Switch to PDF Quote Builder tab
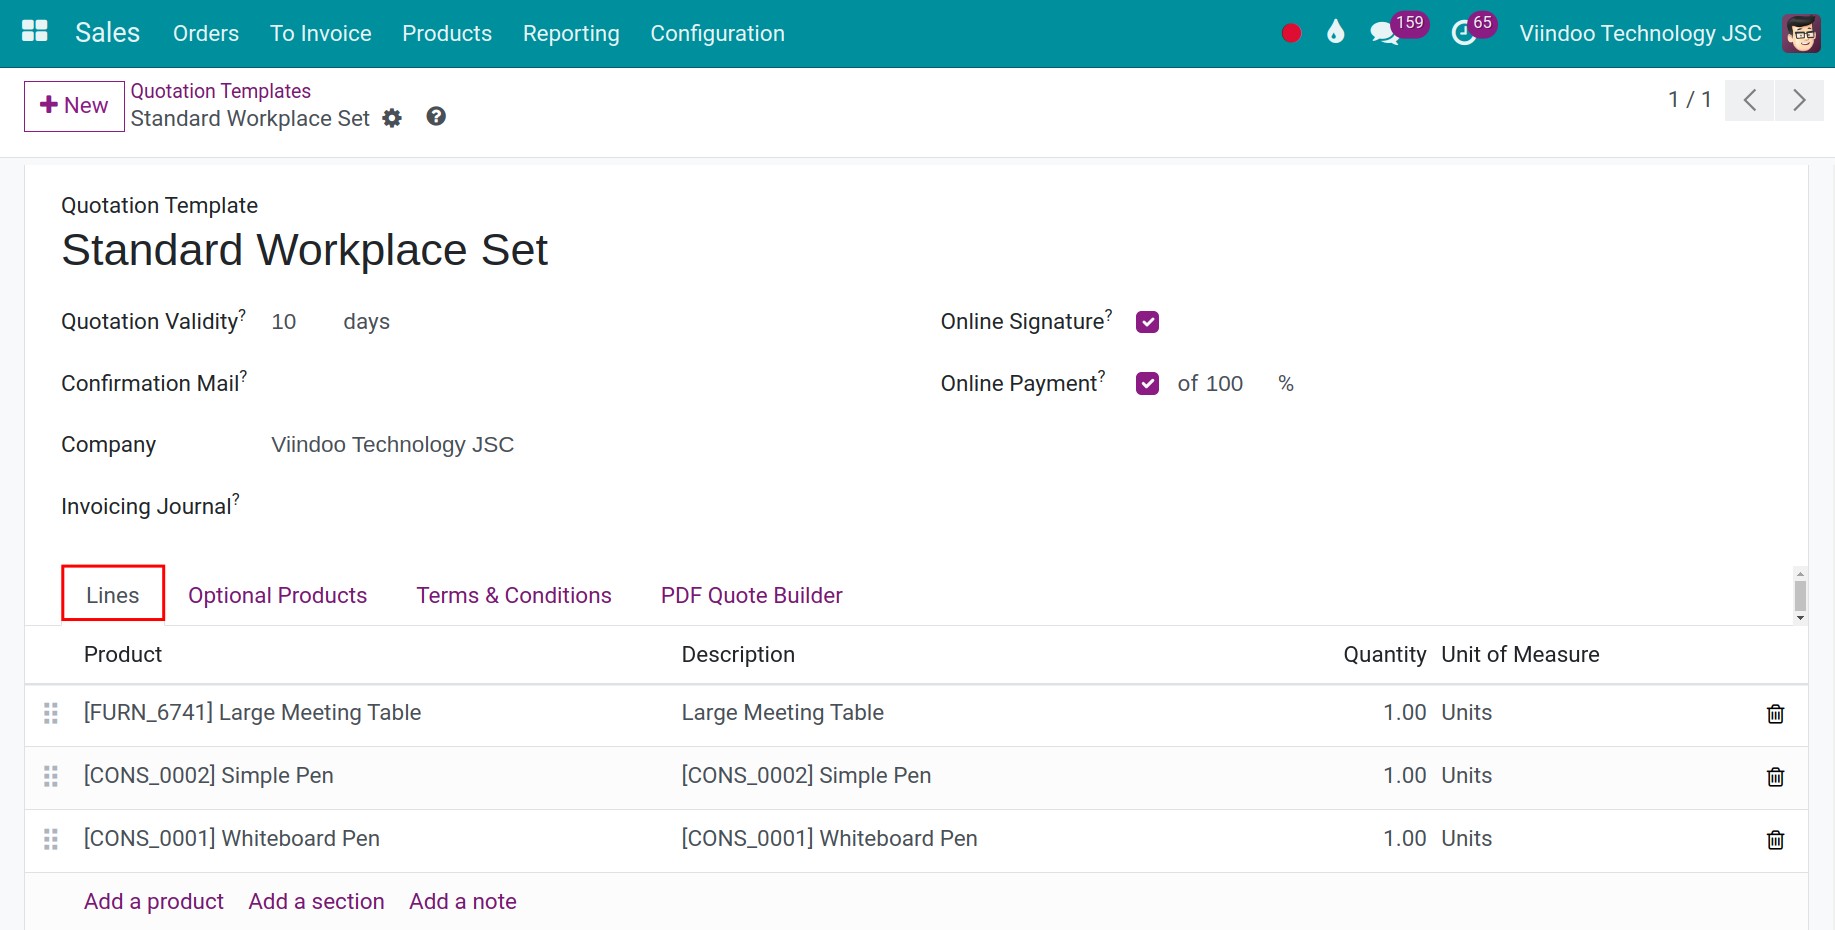The height and width of the screenshot is (930, 1835). 752,595
